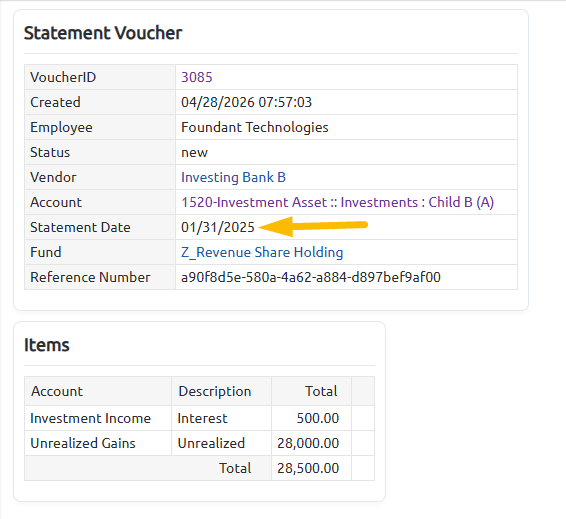Select the Vendor label cell

(x=100, y=177)
